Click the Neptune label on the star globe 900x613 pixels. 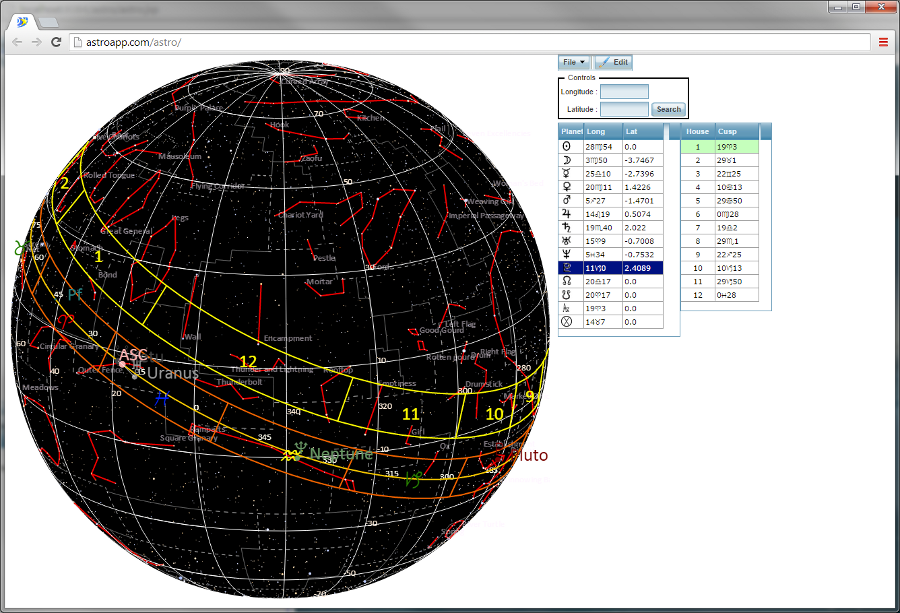pyautogui.click(x=340, y=454)
